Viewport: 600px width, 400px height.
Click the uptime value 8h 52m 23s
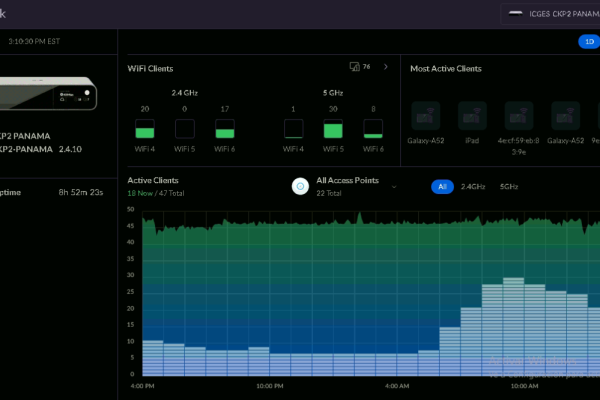(81, 192)
